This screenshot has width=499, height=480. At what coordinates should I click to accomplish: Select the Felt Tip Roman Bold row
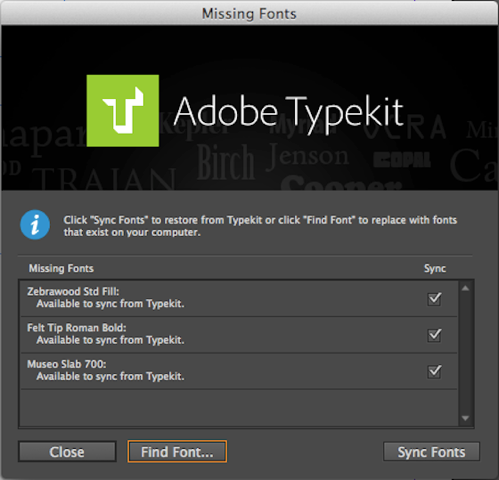point(239,335)
